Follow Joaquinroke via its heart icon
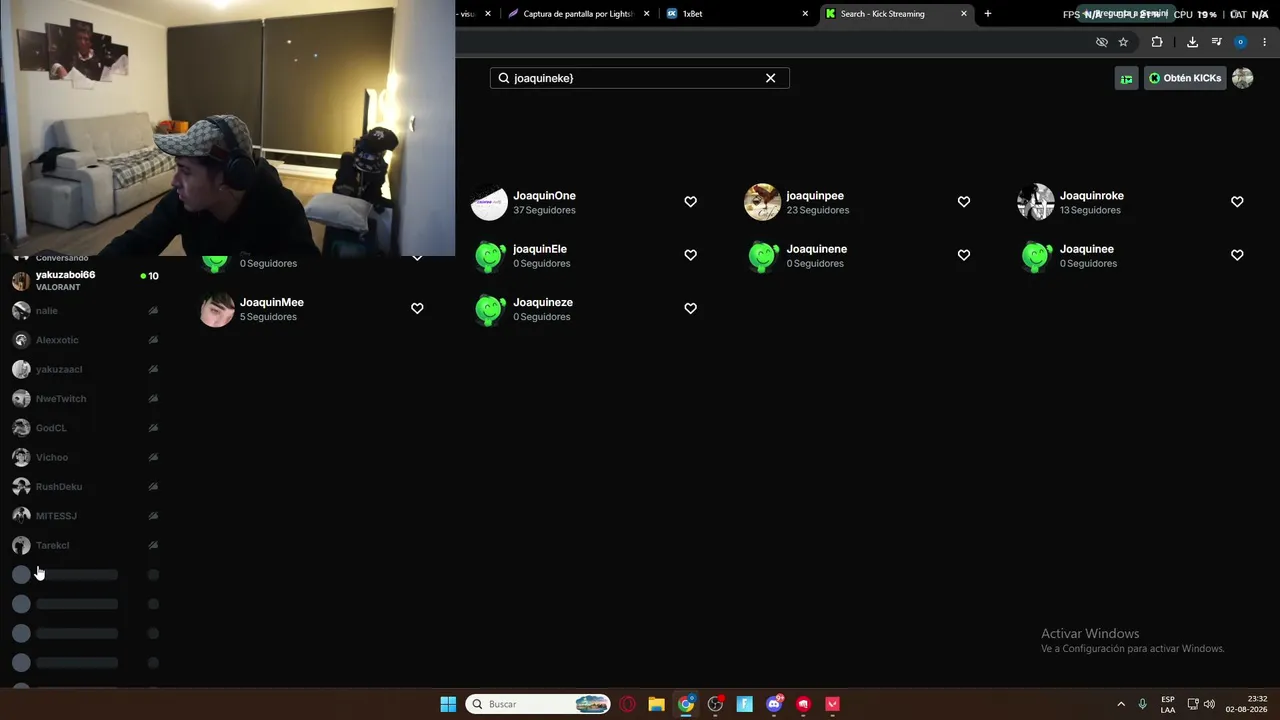1280x720 pixels. coord(1237,202)
